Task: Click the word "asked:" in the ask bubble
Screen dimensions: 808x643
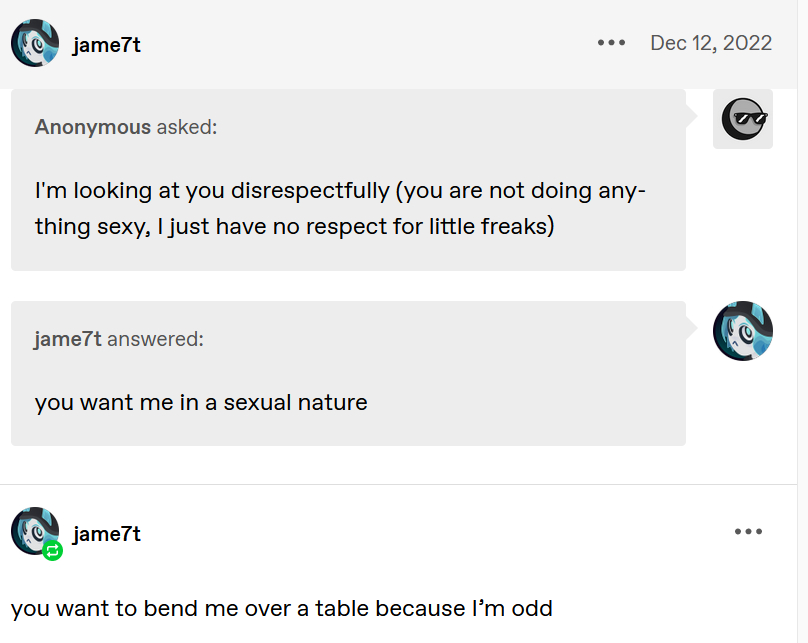Action: 187,127
